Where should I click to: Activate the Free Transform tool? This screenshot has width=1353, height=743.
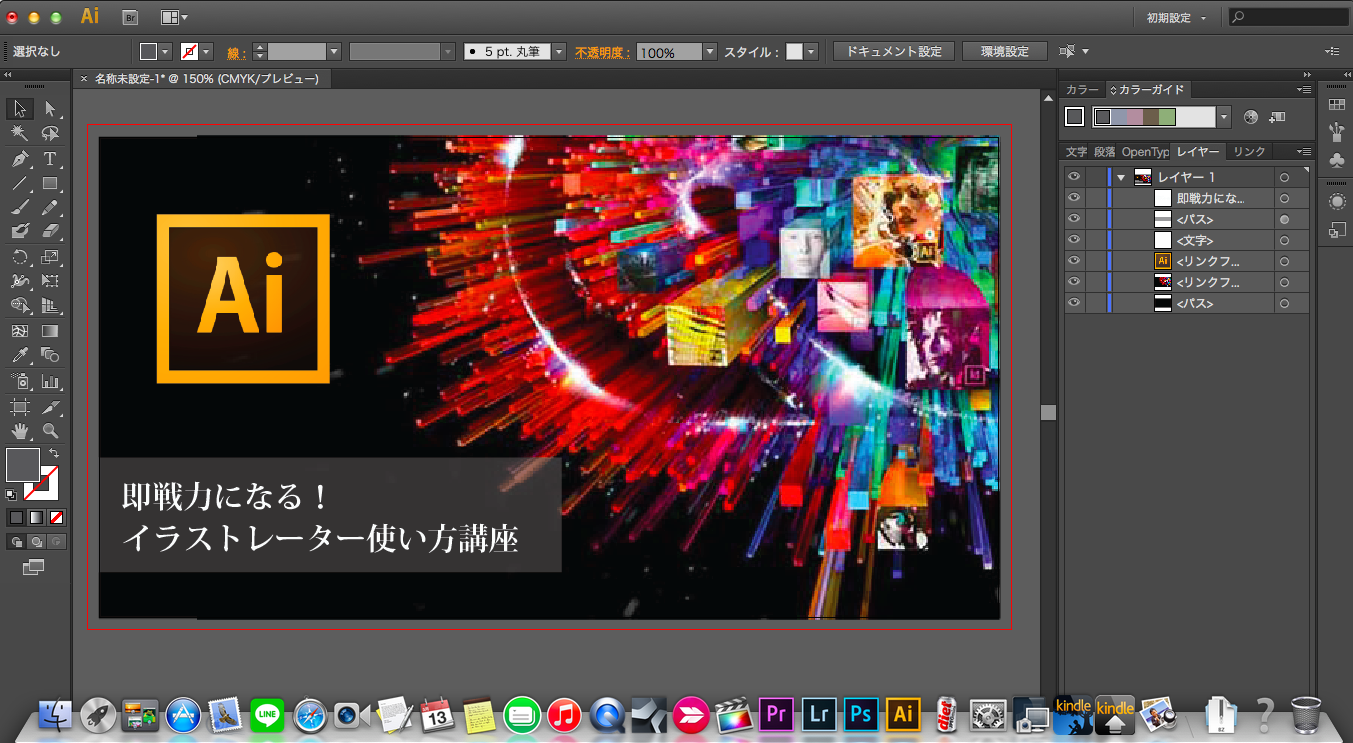pyautogui.click(x=50, y=281)
